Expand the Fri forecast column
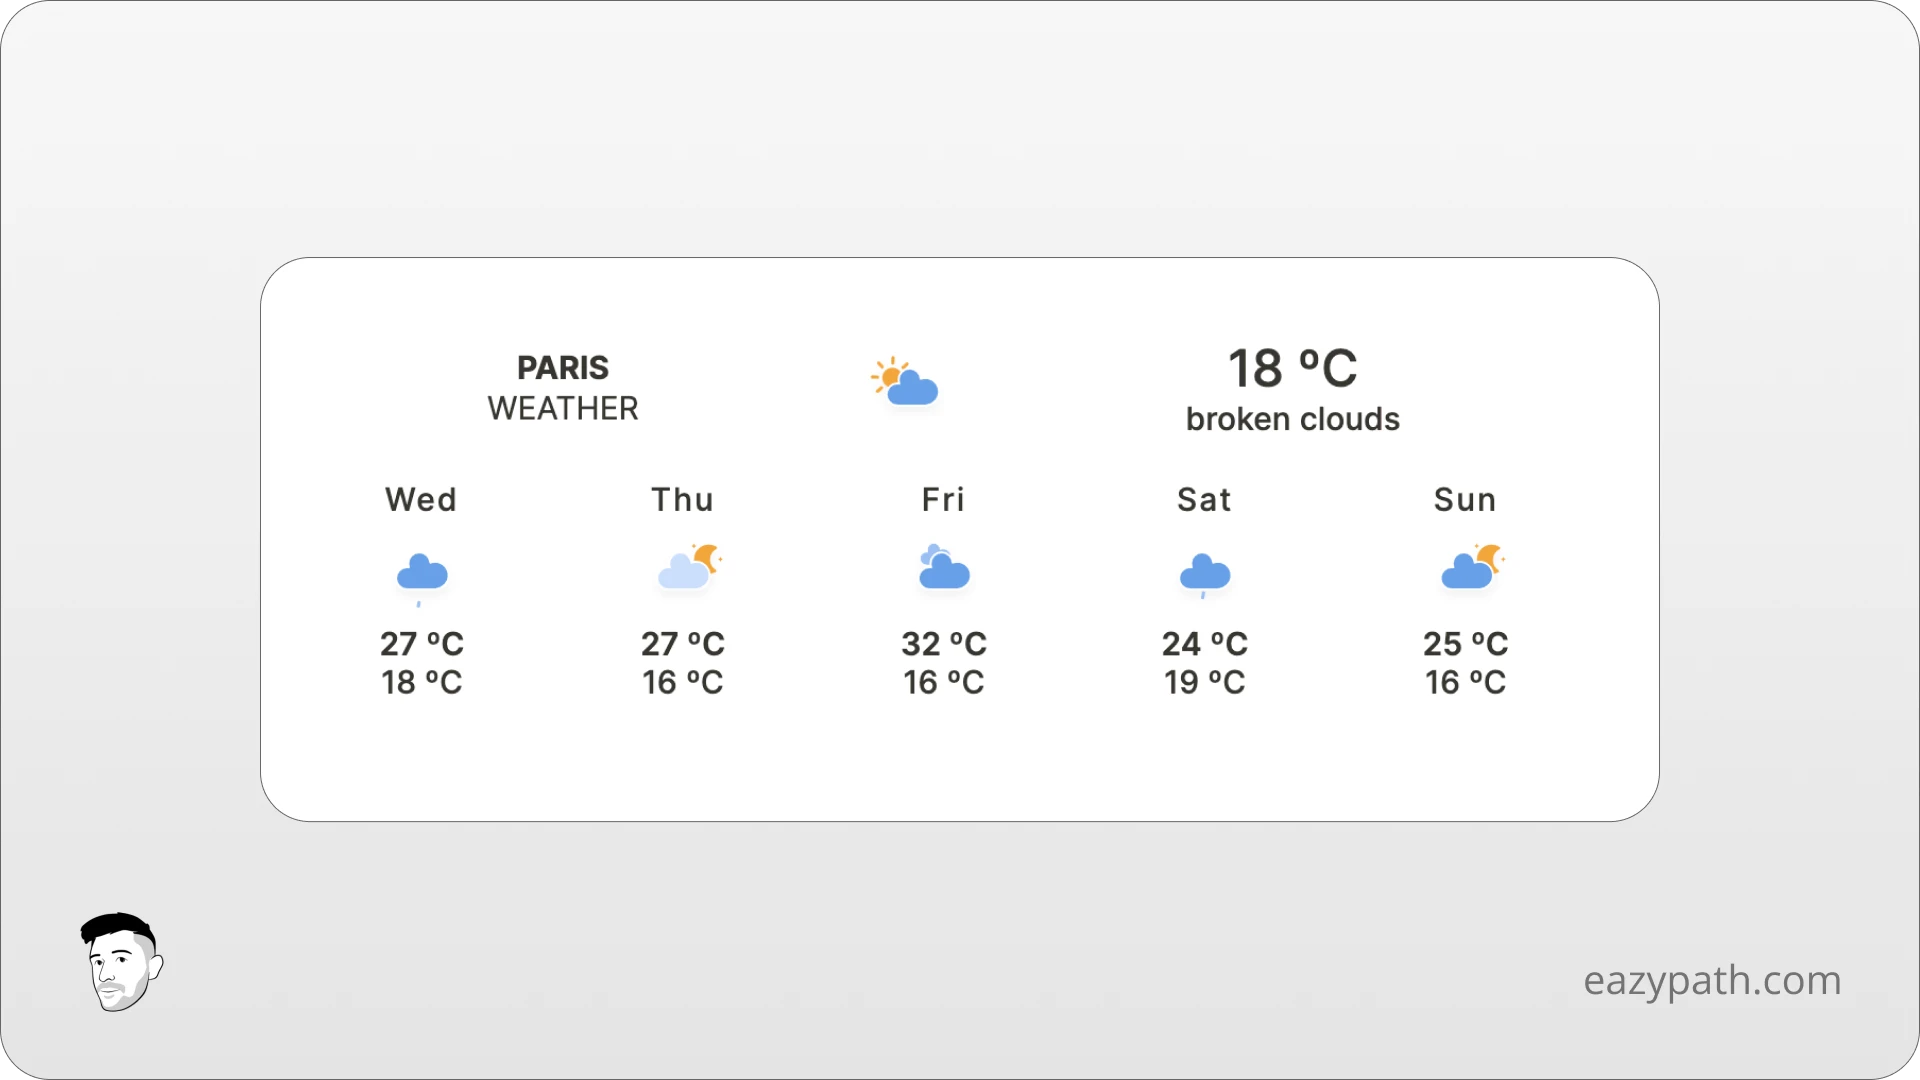Screen dimensions: 1920x1080 pyautogui.click(x=942, y=590)
